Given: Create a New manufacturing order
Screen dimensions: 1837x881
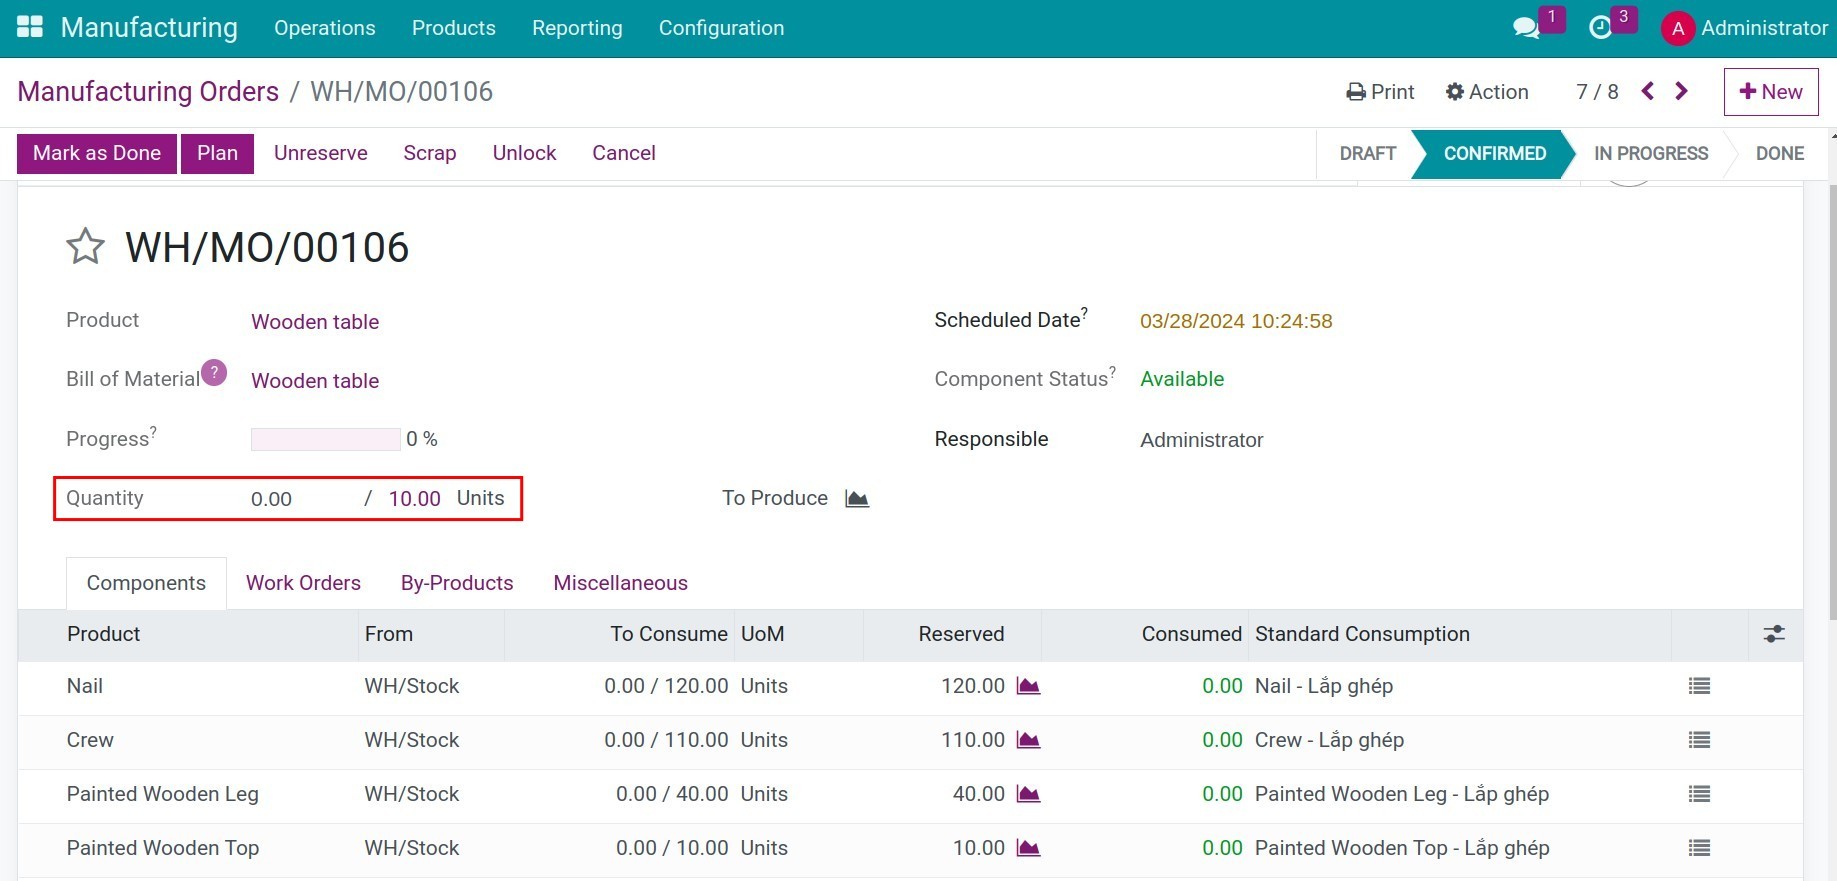Looking at the screenshot, I should click(x=1771, y=92).
